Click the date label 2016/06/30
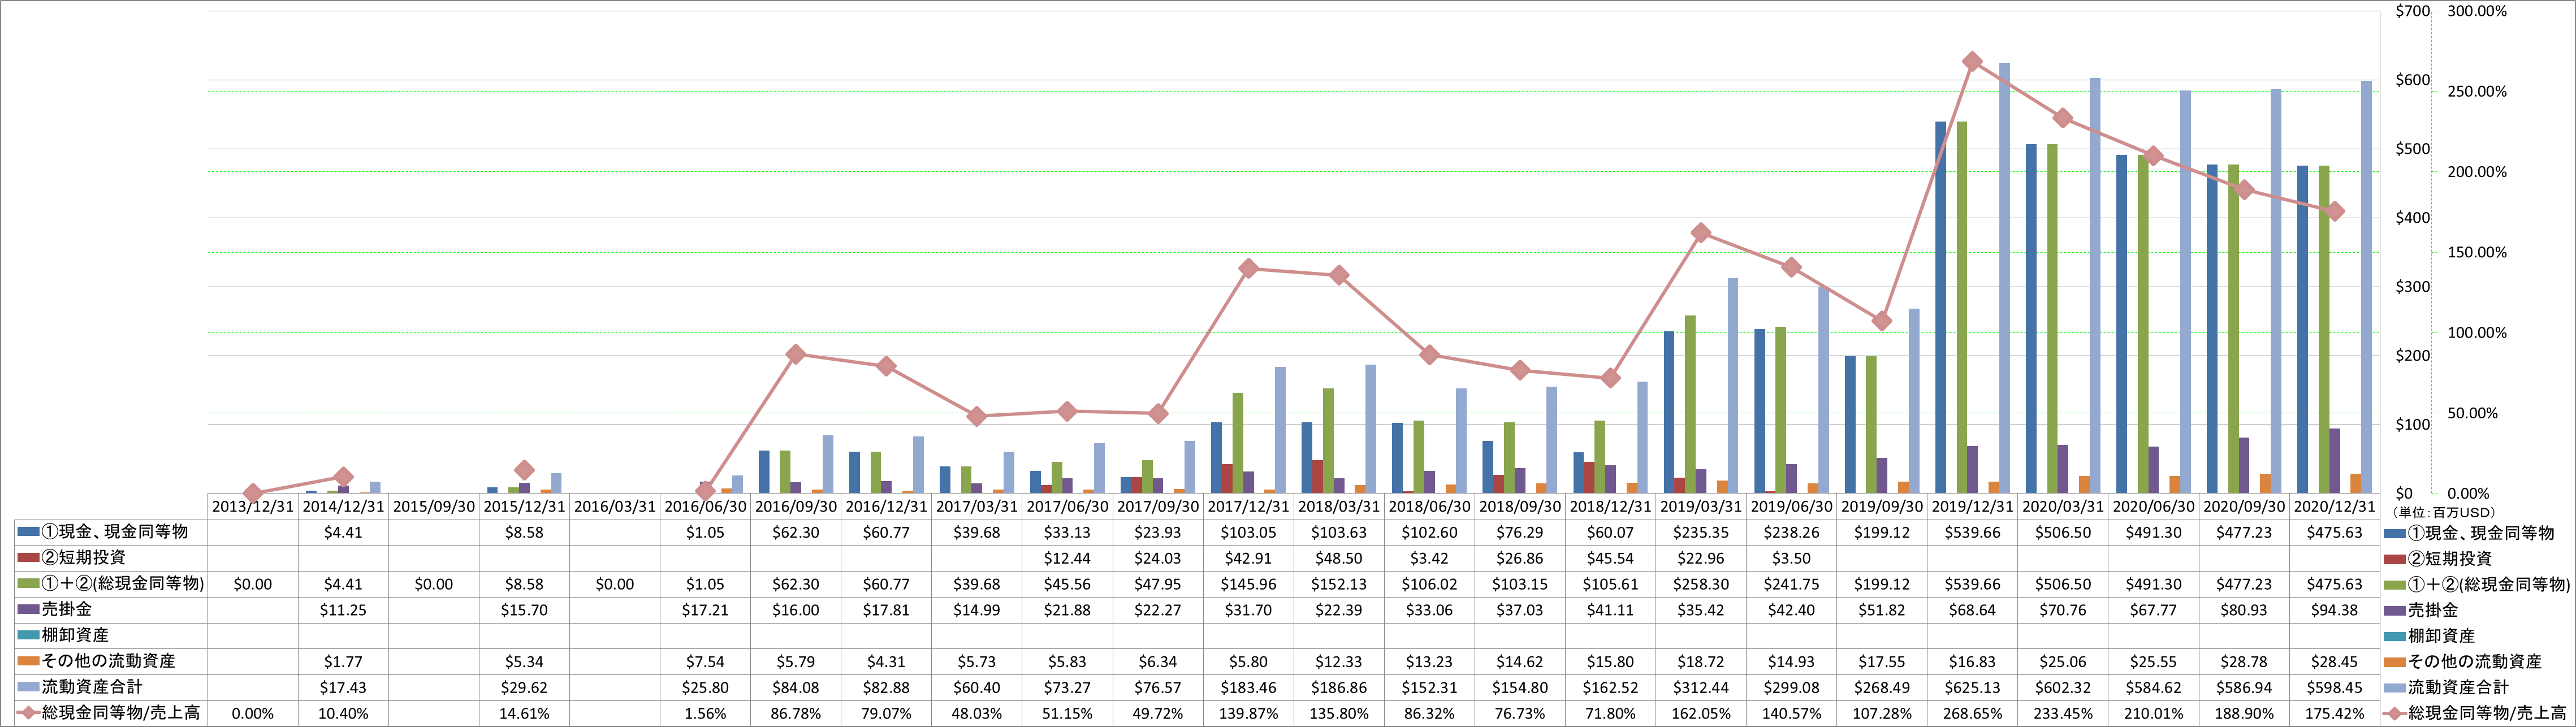2576x727 pixels. click(x=705, y=507)
